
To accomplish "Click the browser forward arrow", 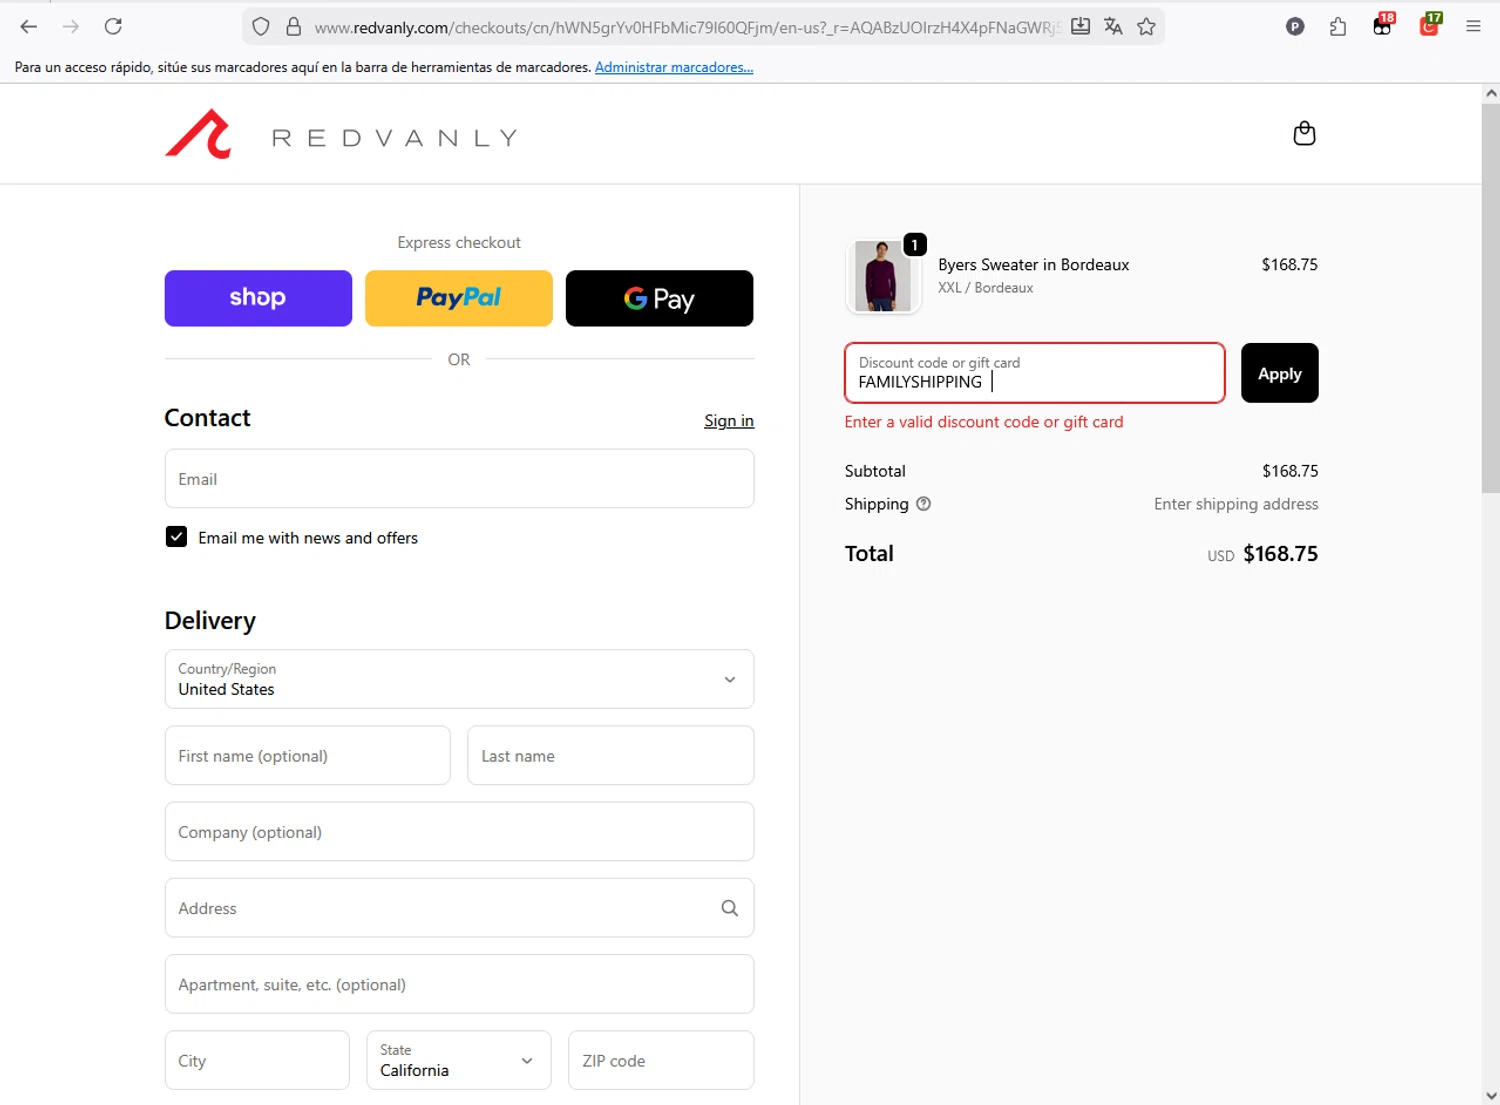I will [71, 27].
